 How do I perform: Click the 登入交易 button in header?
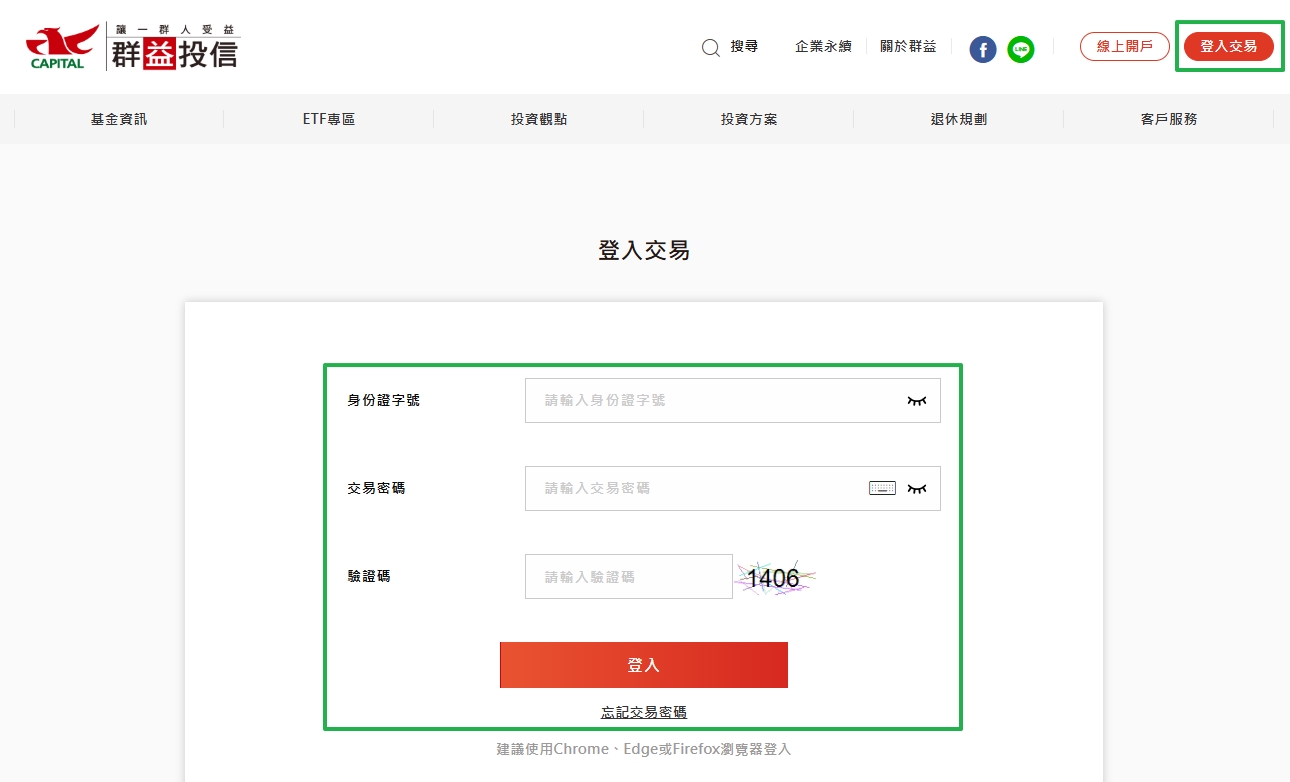[x=1228, y=46]
